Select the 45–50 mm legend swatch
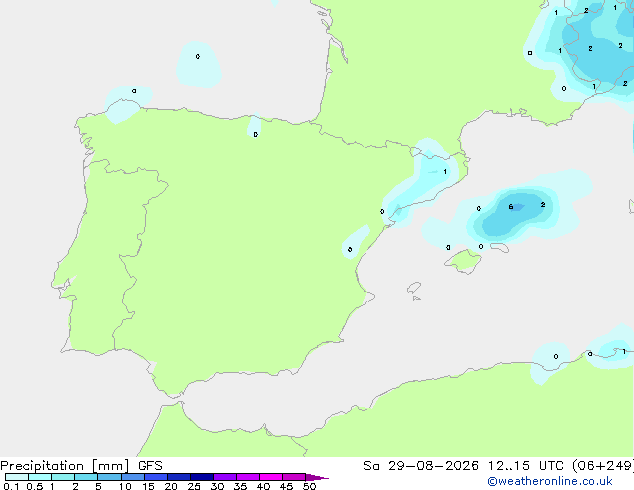Viewport: 634px width, 490px height. [294, 477]
